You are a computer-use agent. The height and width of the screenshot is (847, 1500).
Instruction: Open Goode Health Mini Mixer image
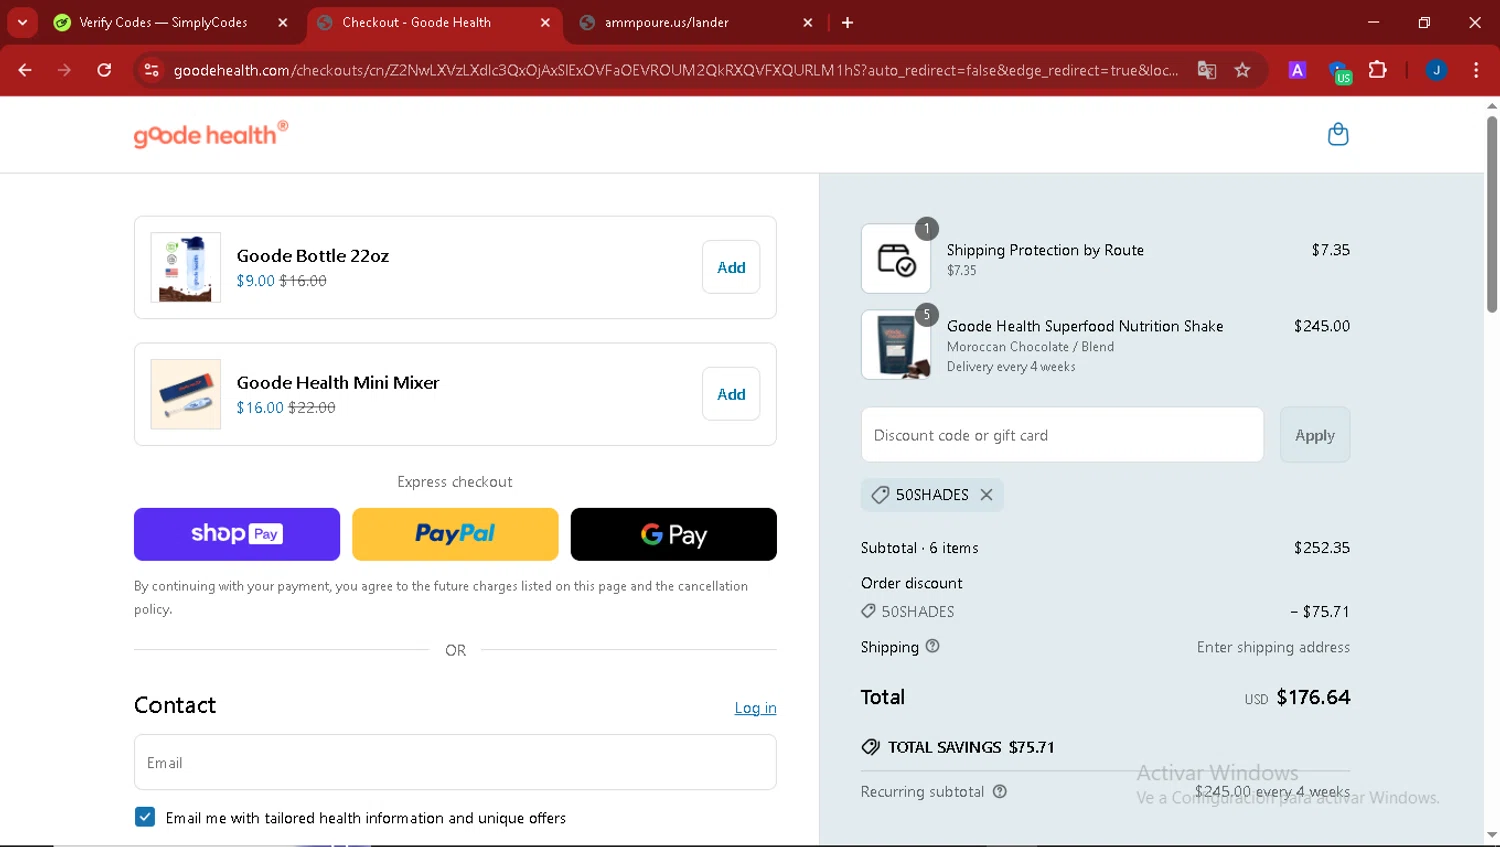pyautogui.click(x=186, y=394)
